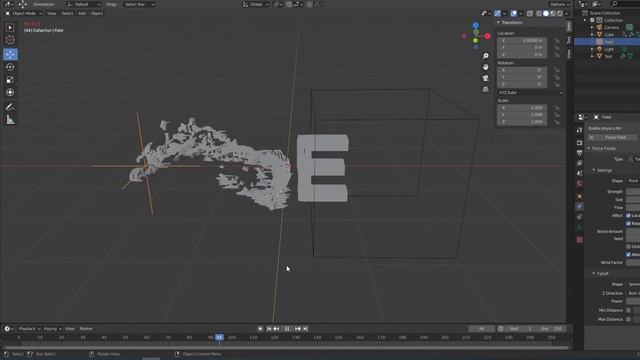Image resolution: width=640 pixels, height=360 pixels.
Task: Select the Cursor tool in the left toolbar
Action: coord(10,40)
